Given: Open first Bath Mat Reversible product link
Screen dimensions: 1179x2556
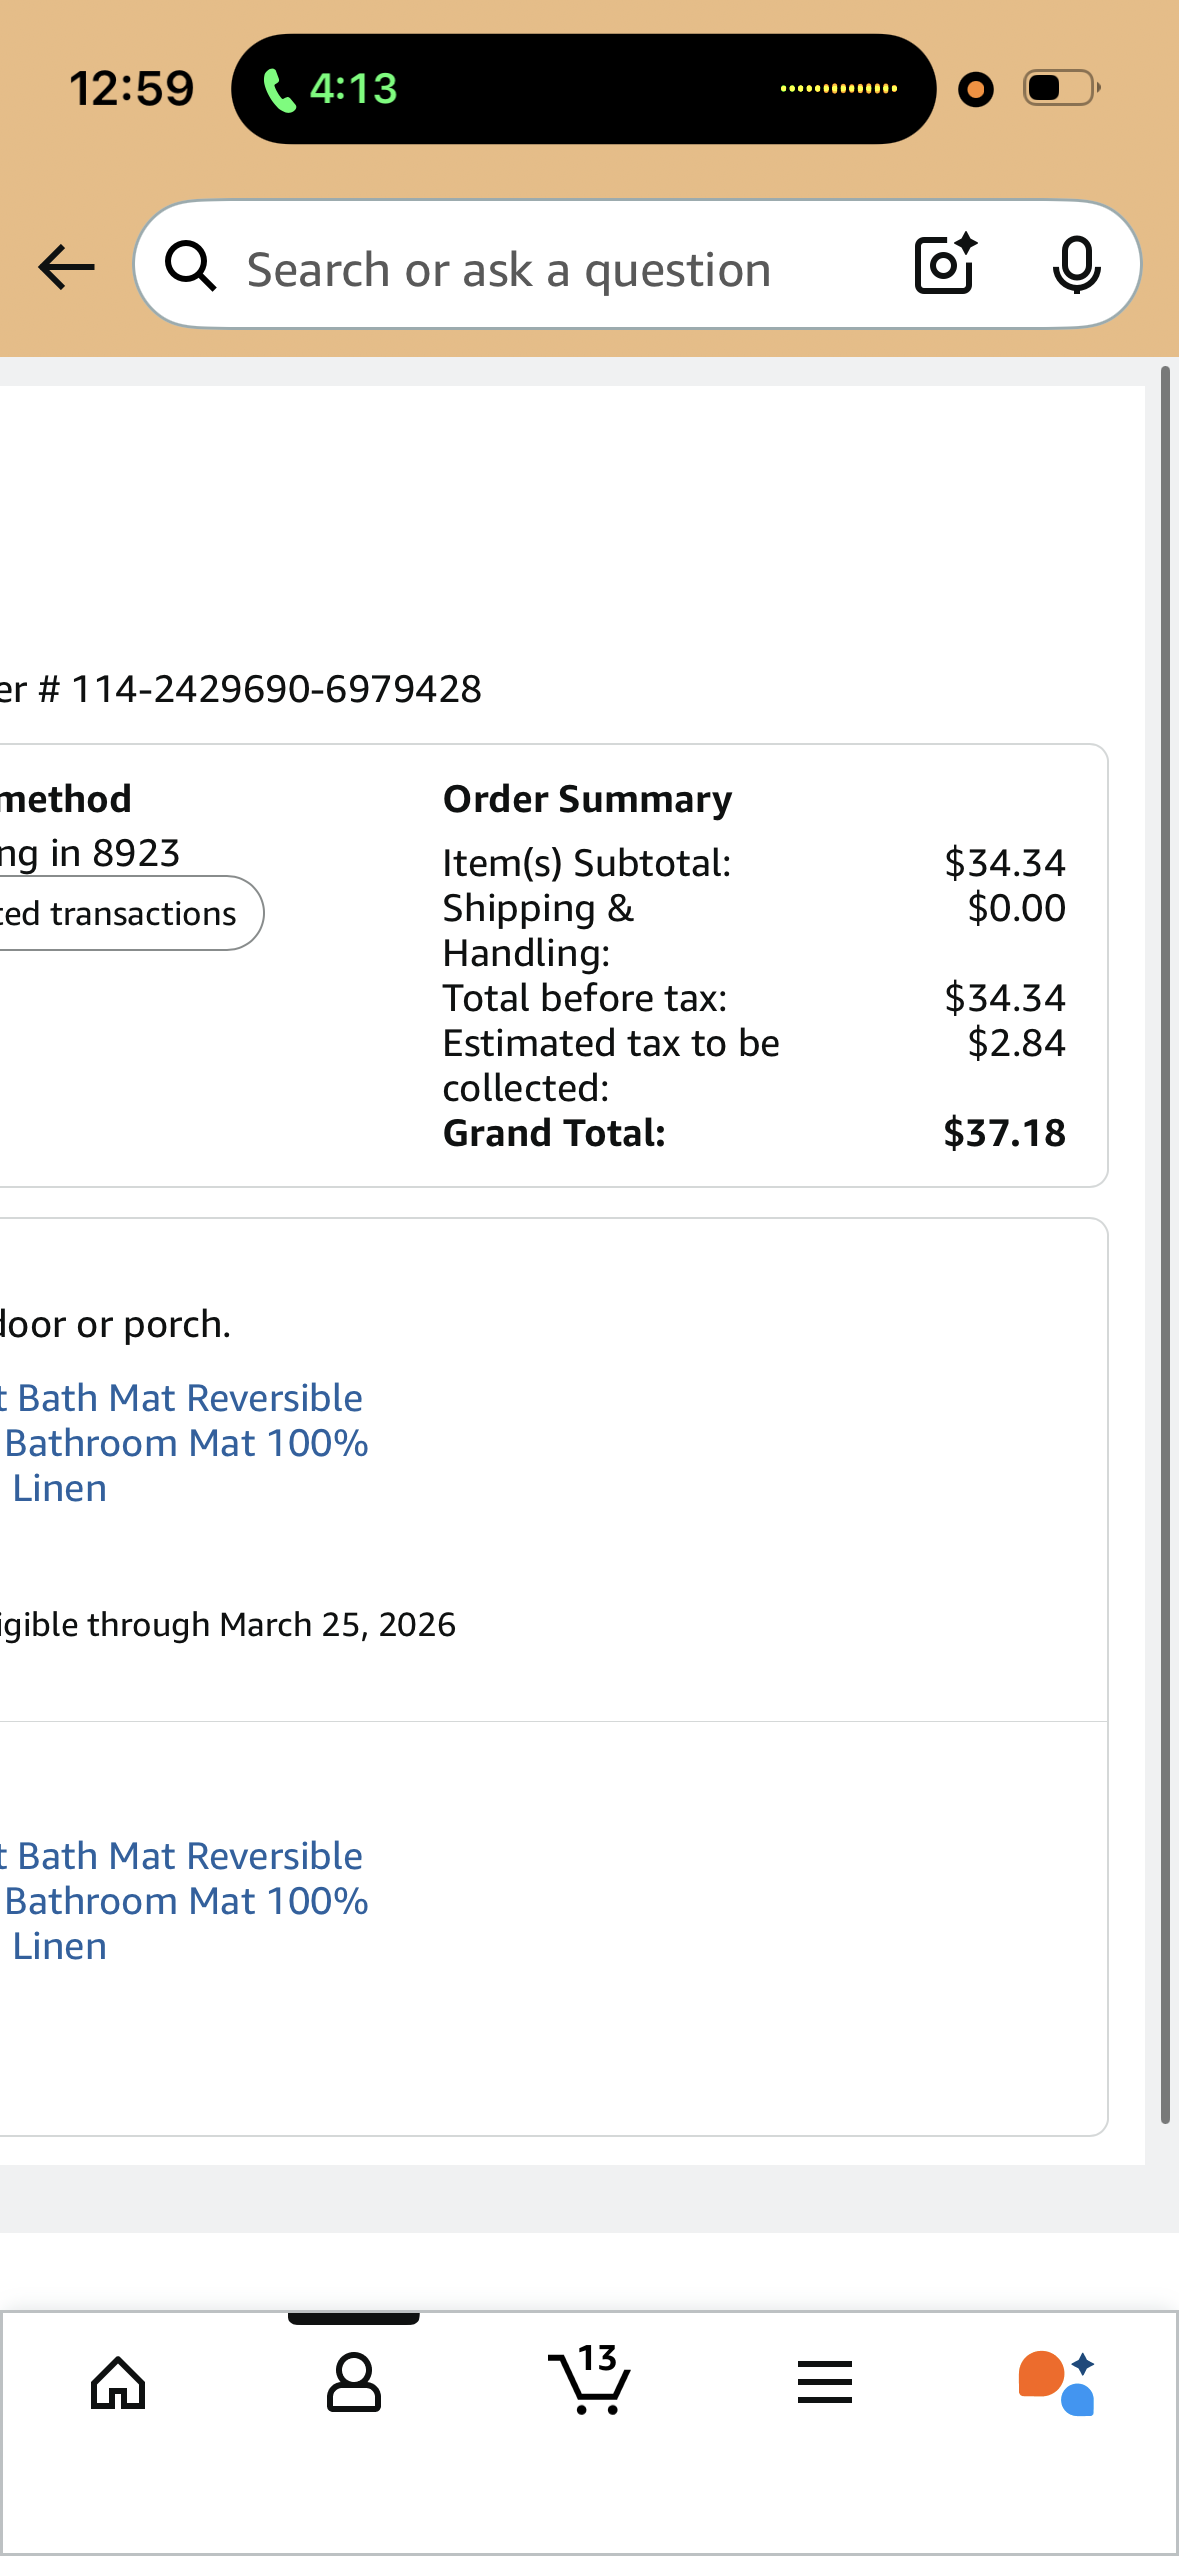Looking at the screenshot, I should click(184, 1443).
